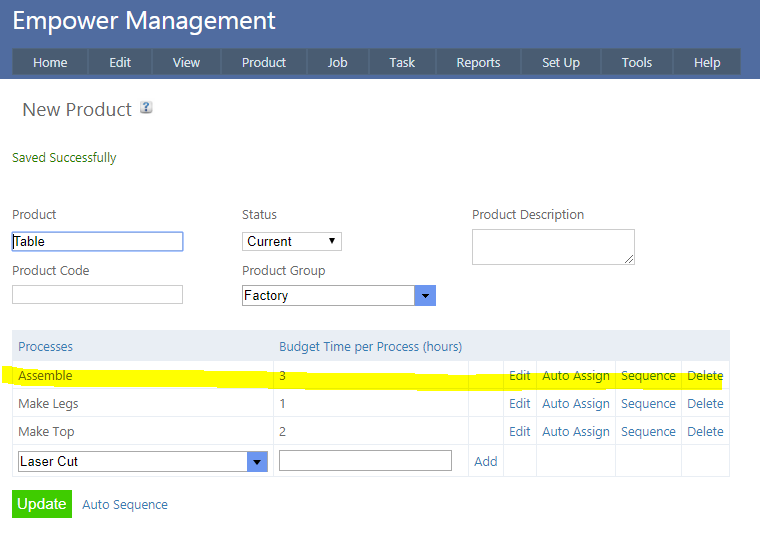This screenshot has width=760, height=541.
Task: Click the budget time input box
Action: coord(365,461)
